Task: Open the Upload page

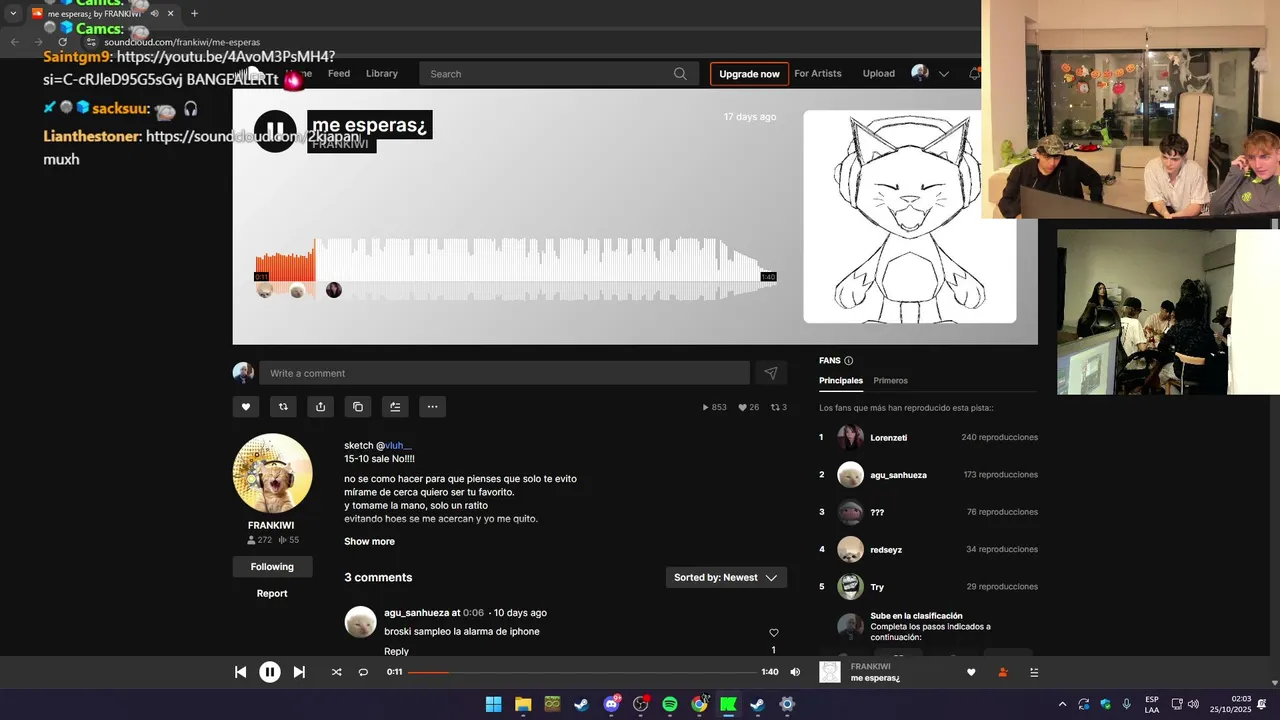Action: click(x=879, y=73)
